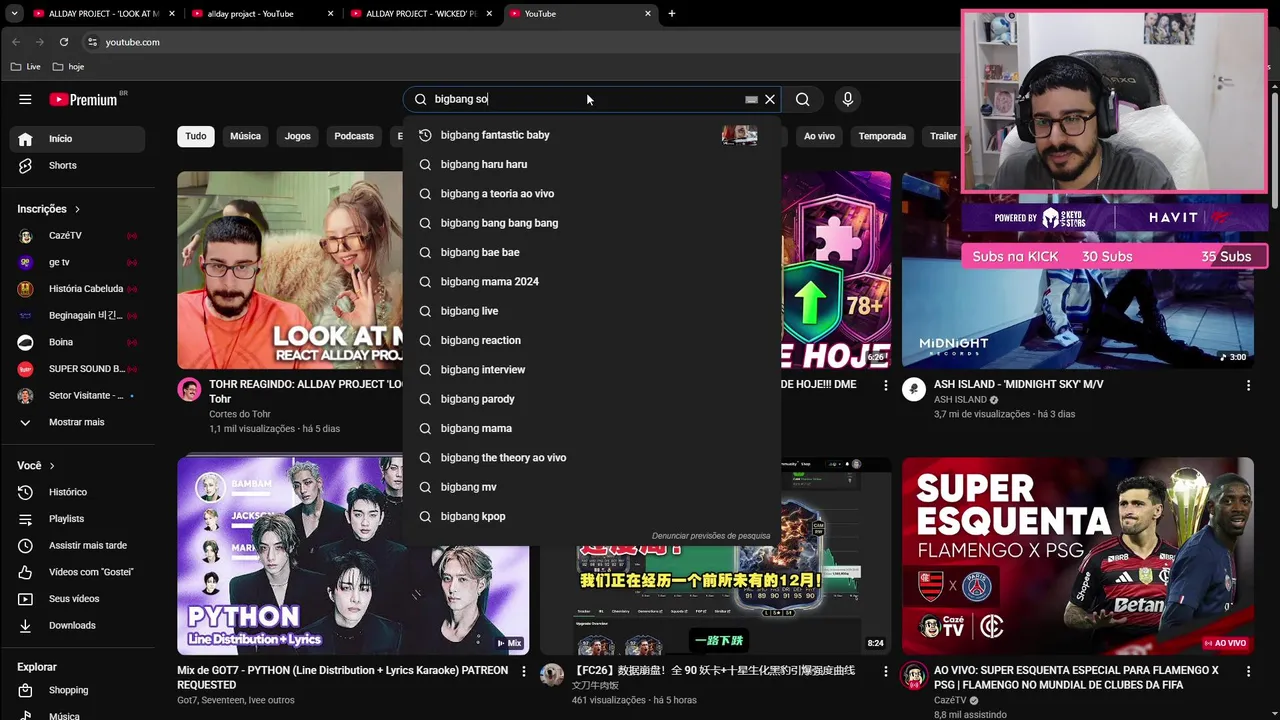Image resolution: width=1280 pixels, height=720 pixels.
Task: Open options for Super Esquenta live video
Action: (x=1248, y=671)
